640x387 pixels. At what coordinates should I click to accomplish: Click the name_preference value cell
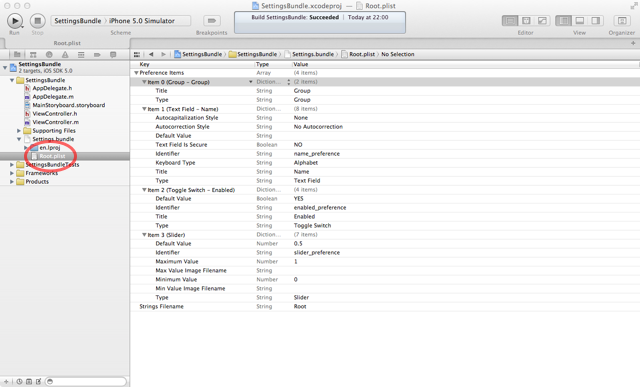pos(317,154)
